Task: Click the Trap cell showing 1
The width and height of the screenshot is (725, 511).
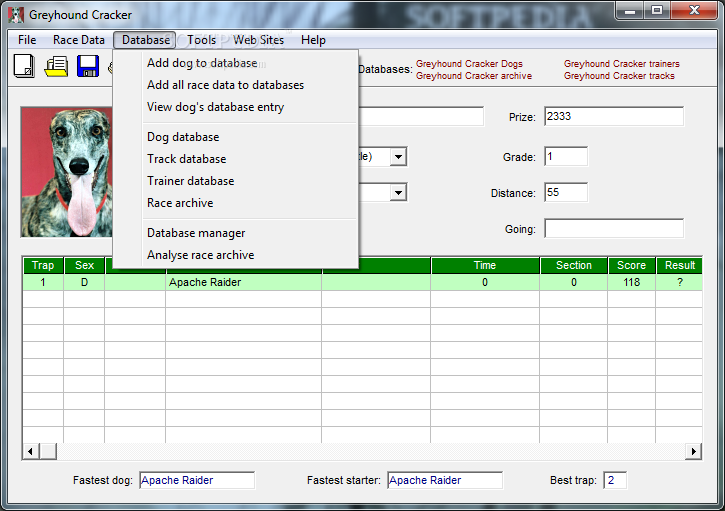Action: pos(43,283)
